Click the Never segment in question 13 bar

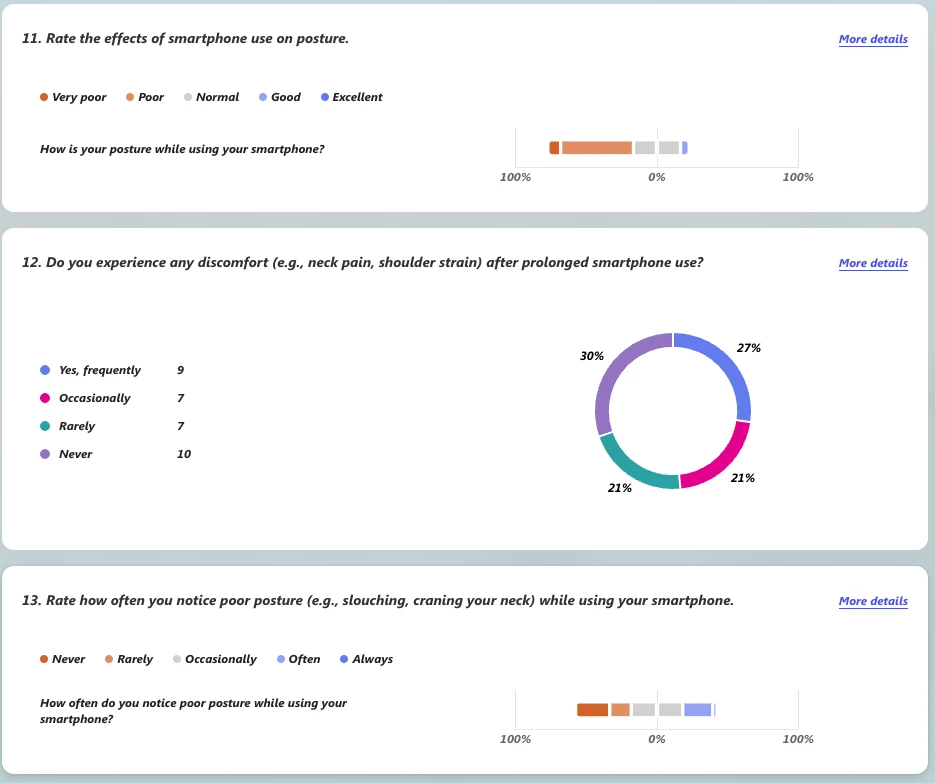click(592, 710)
